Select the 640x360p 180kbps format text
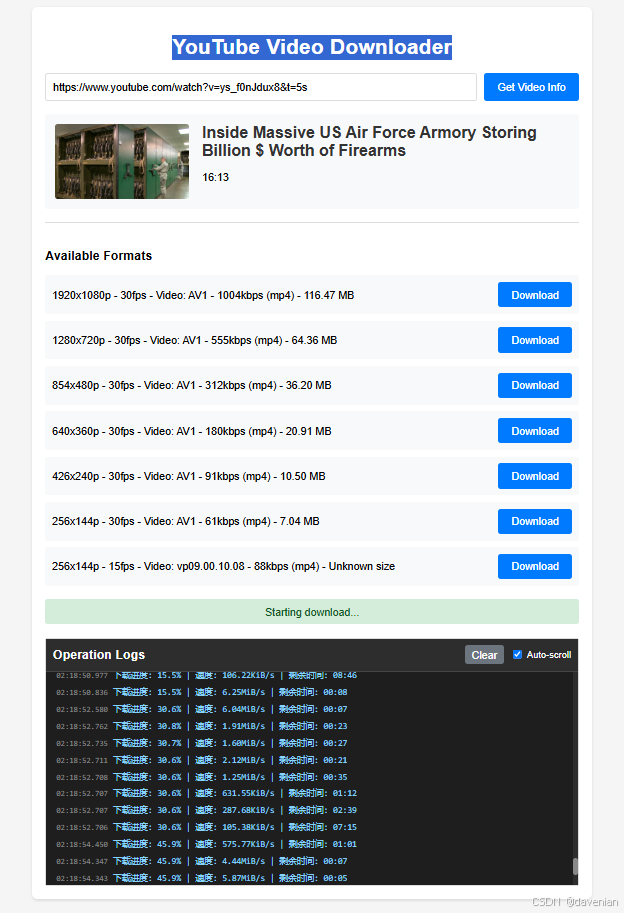624x913 pixels. point(192,431)
